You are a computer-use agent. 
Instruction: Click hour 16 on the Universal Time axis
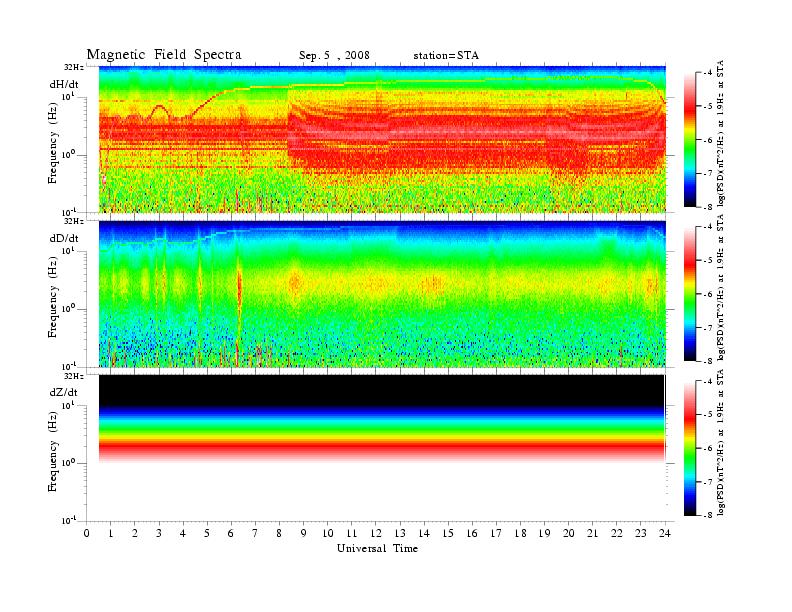tap(472, 533)
